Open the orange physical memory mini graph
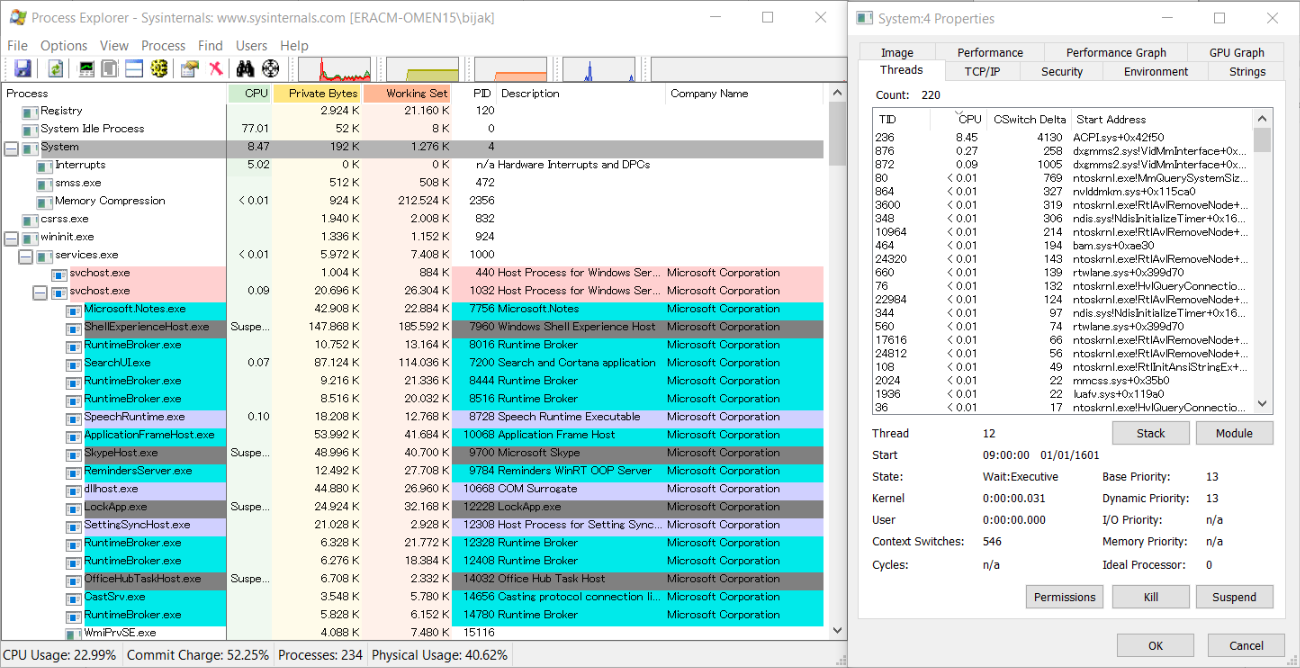Image resolution: width=1300 pixels, height=668 pixels. (x=510, y=69)
